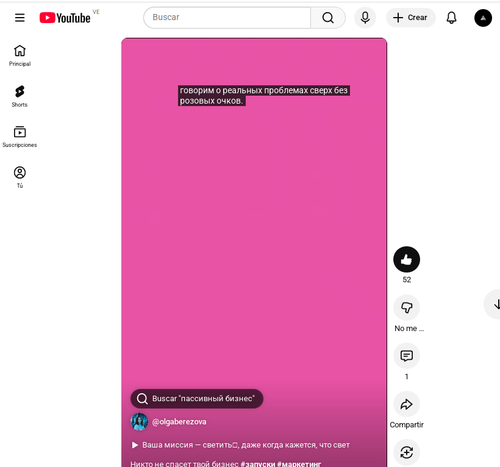This screenshot has height=467, width=500.
Task: Open the notifications bell
Action: coord(451,17)
